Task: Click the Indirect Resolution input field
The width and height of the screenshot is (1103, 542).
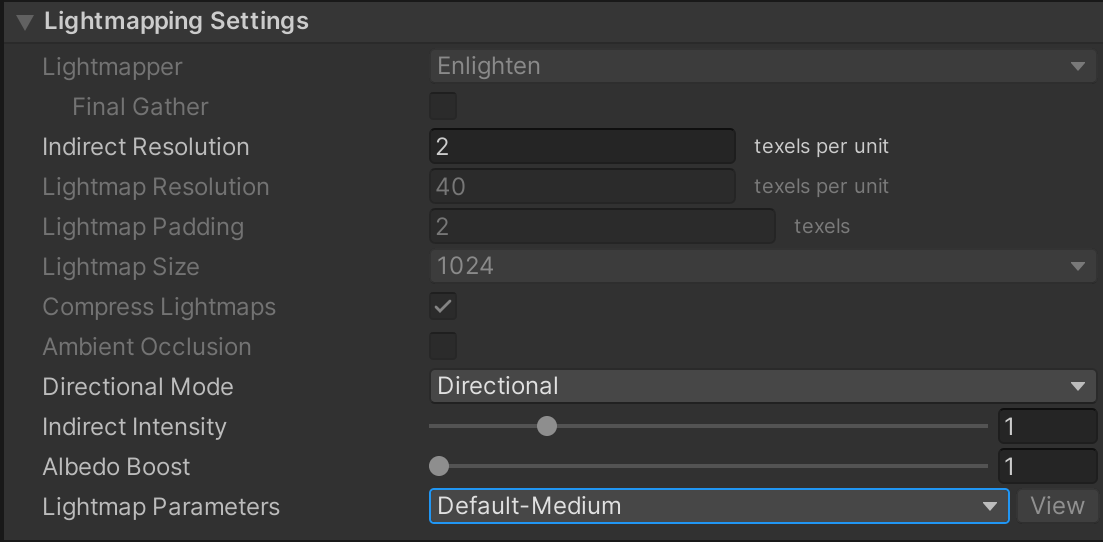Action: 582,147
